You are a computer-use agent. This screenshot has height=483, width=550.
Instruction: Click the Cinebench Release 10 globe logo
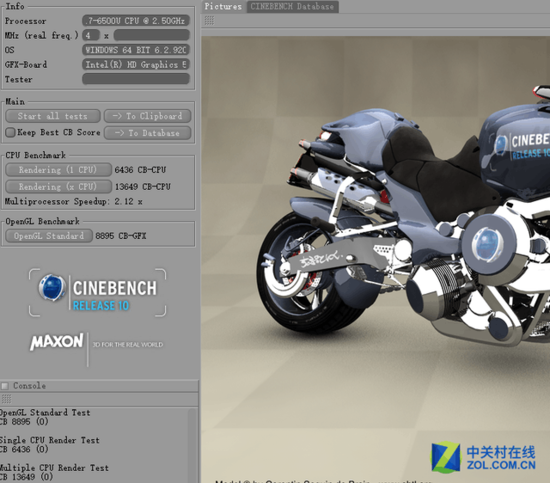(x=52, y=288)
